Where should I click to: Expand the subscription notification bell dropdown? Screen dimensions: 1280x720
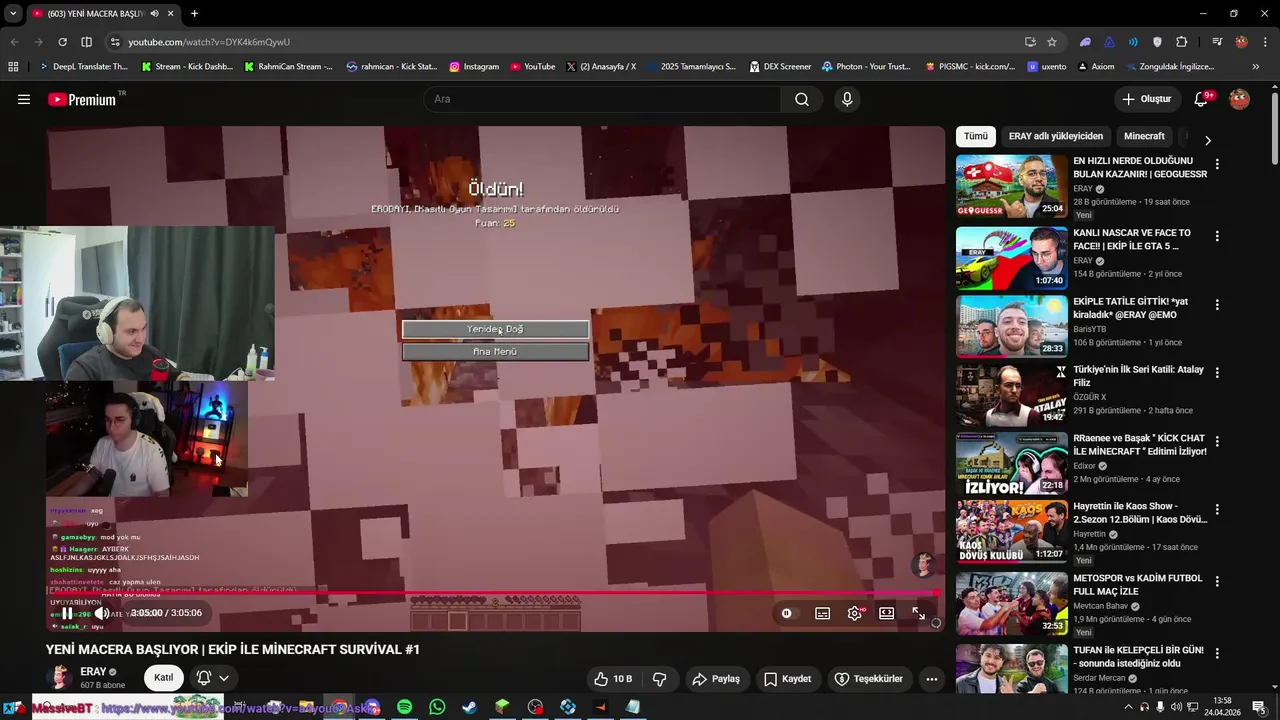pos(213,678)
